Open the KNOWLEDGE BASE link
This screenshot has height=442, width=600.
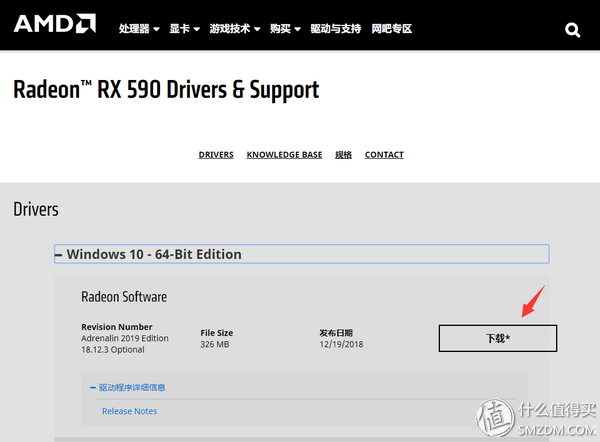284,155
